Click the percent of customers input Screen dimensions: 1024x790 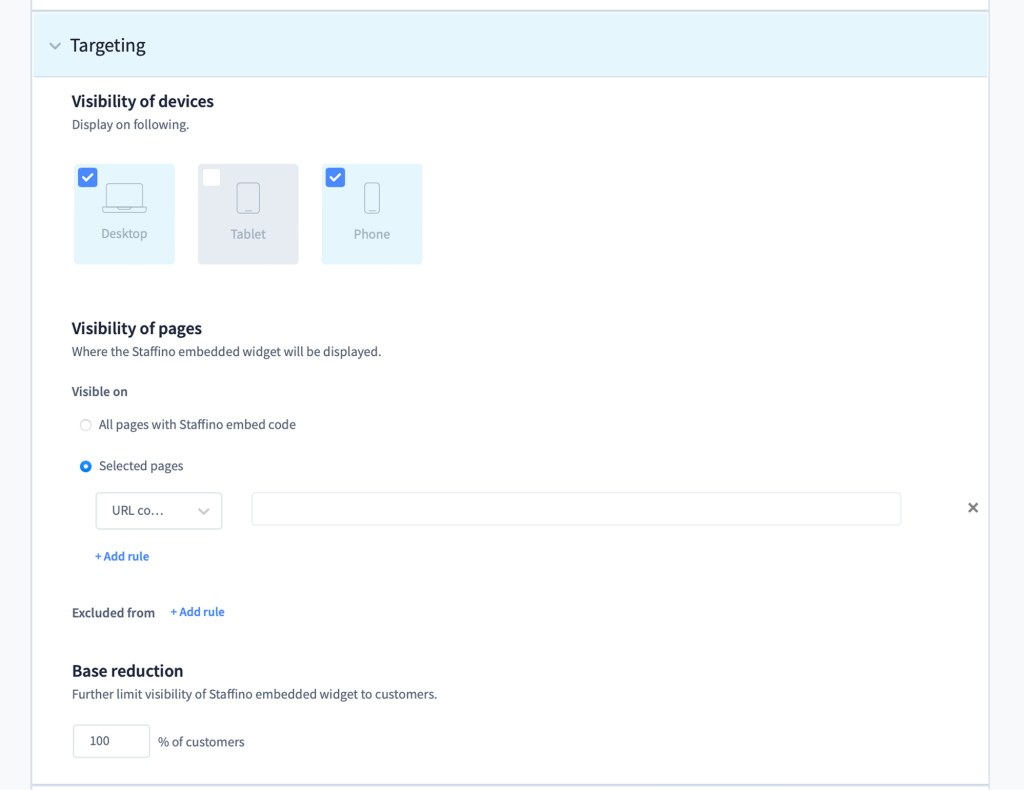tap(111, 741)
